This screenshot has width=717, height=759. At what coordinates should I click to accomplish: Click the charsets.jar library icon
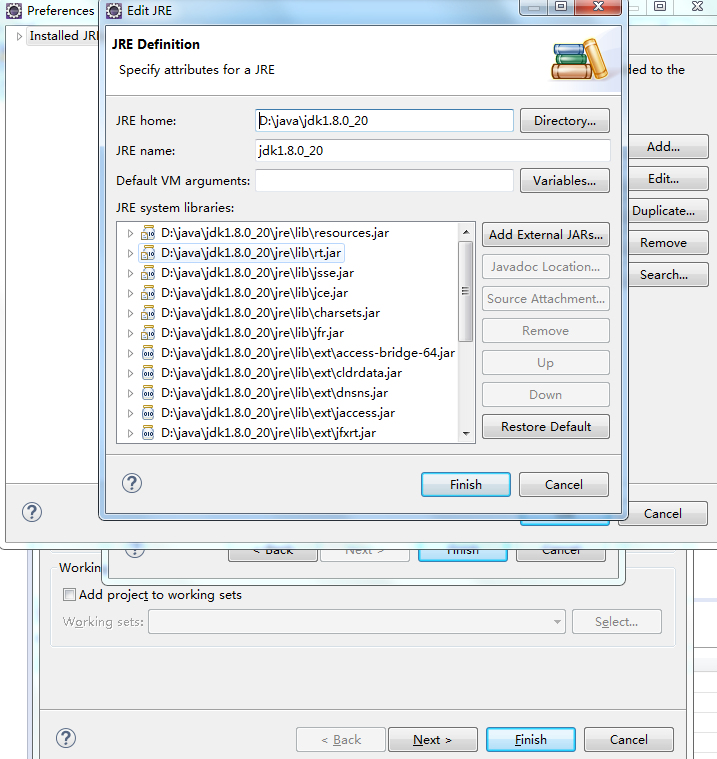(148, 313)
